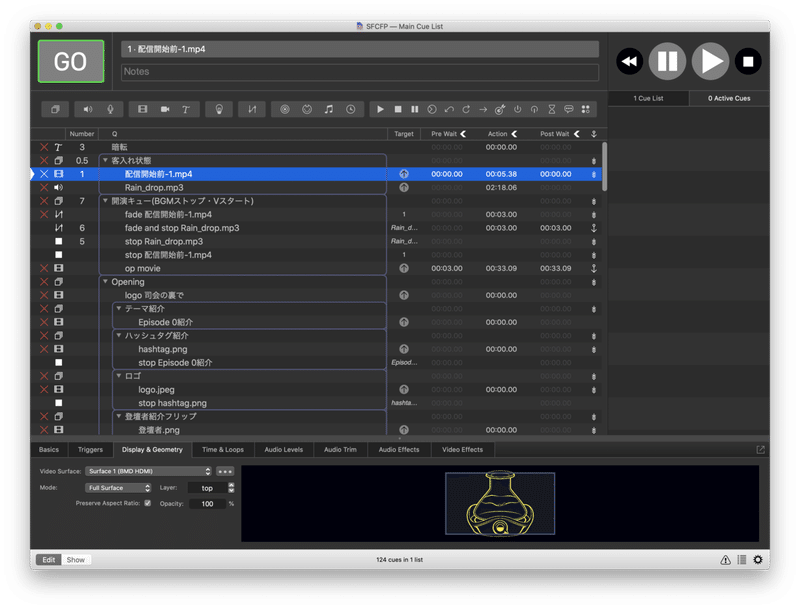800x609 pixels.
Task: Switch to Audio Levels tab
Action: coord(284,450)
